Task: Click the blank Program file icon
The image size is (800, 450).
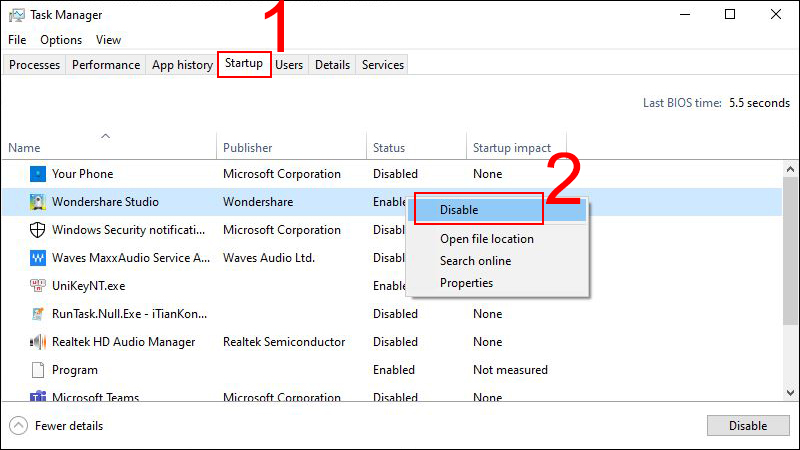Action: pyautogui.click(x=38, y=370)
